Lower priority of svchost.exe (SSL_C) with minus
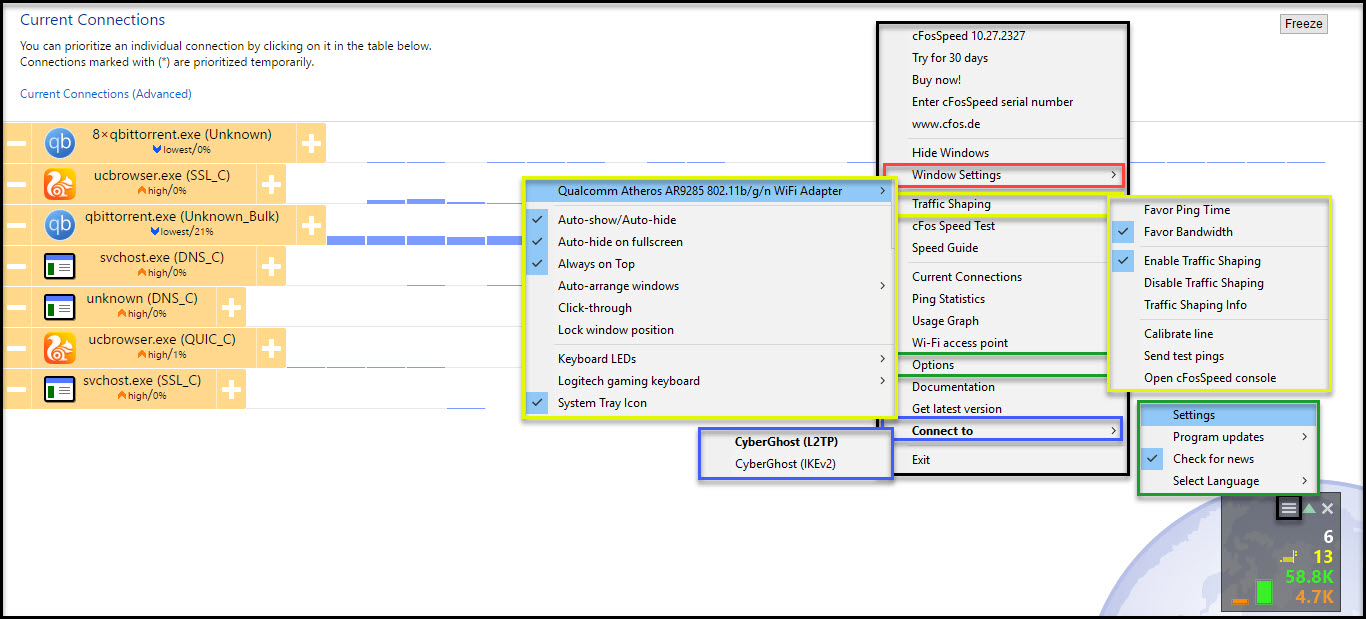This screenshot has width=1366, height=619. 17,389
